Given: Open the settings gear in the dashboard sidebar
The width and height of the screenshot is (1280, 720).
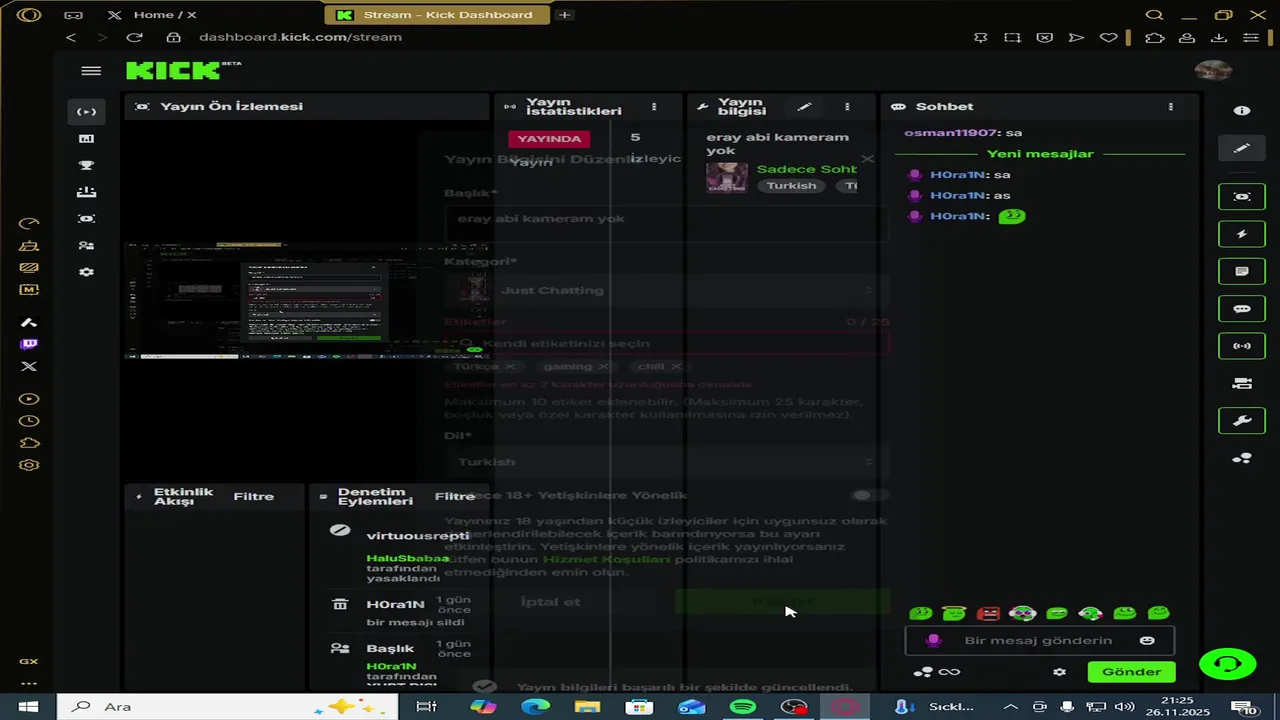Looking at the screenshot, I should coord(87,272).
